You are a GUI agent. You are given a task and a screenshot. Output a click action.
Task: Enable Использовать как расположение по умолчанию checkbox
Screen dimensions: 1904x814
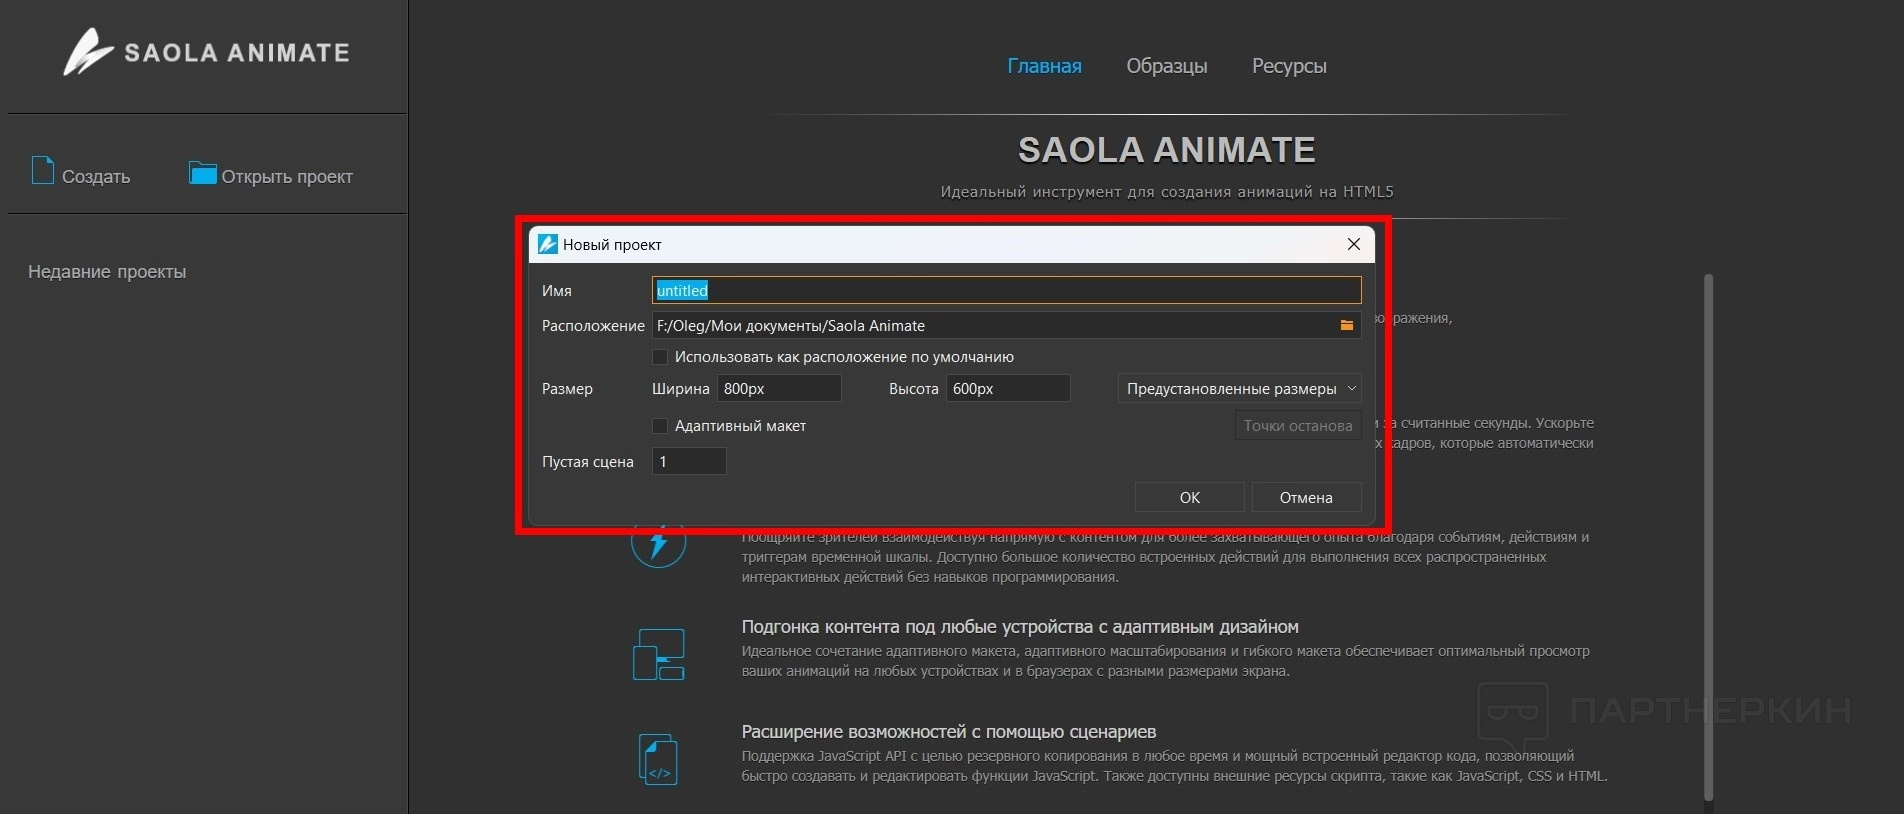(660, 357)
